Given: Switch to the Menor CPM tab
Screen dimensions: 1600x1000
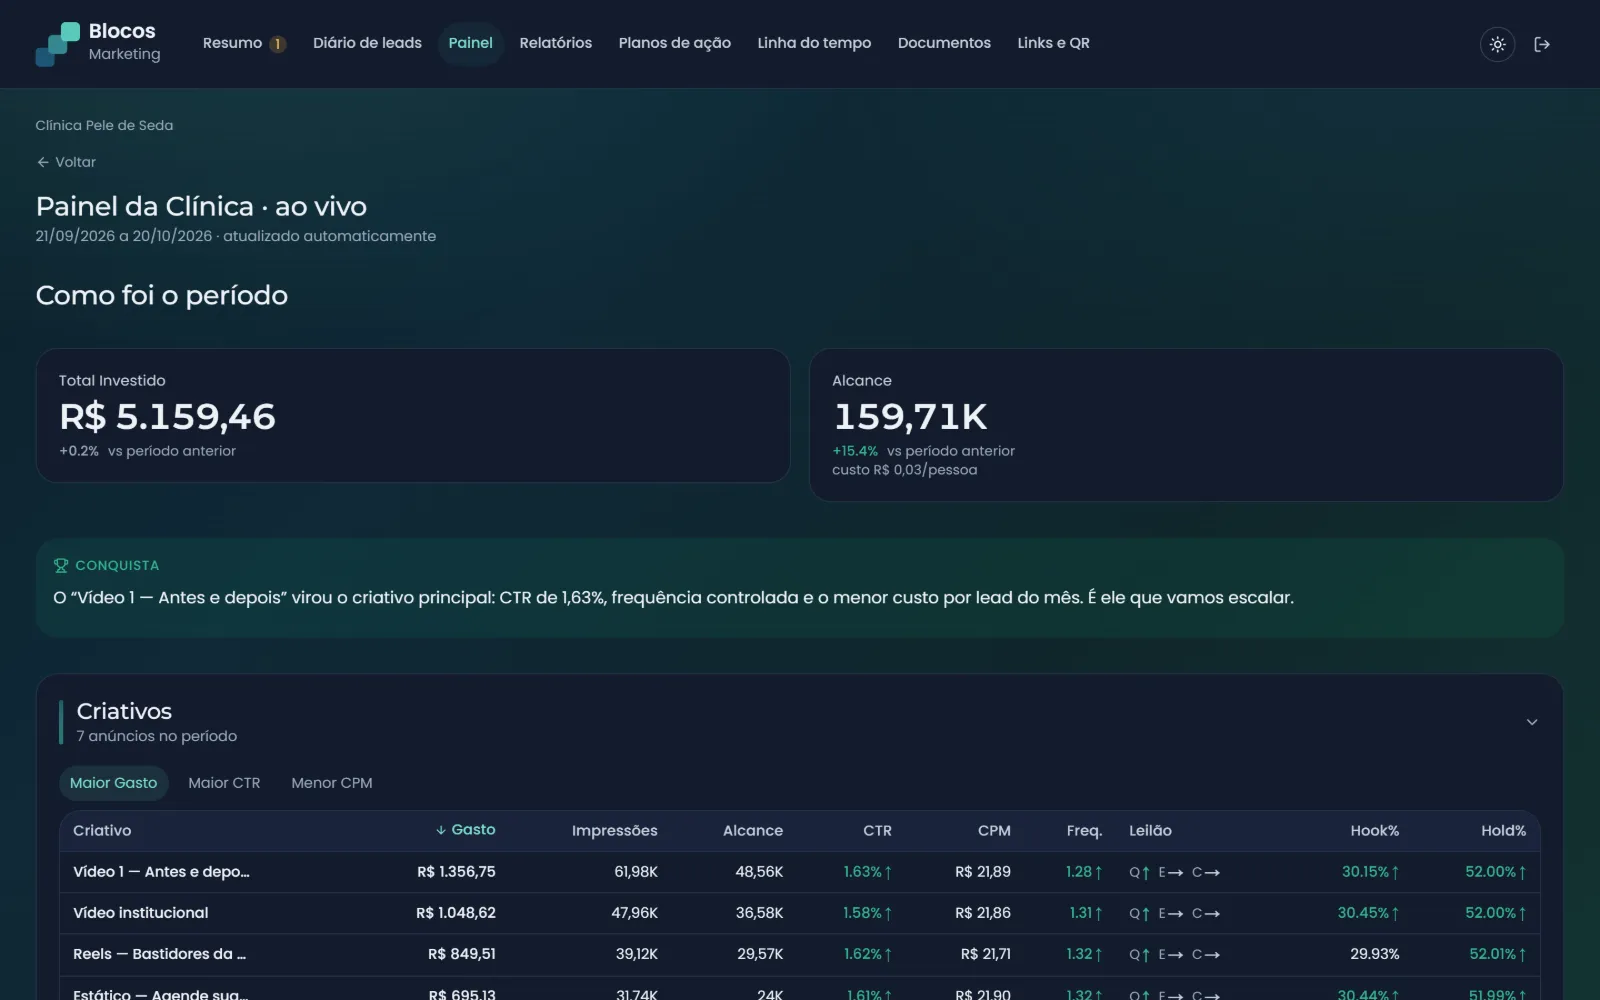Looking at the screenshot, I should pos(332,783).
